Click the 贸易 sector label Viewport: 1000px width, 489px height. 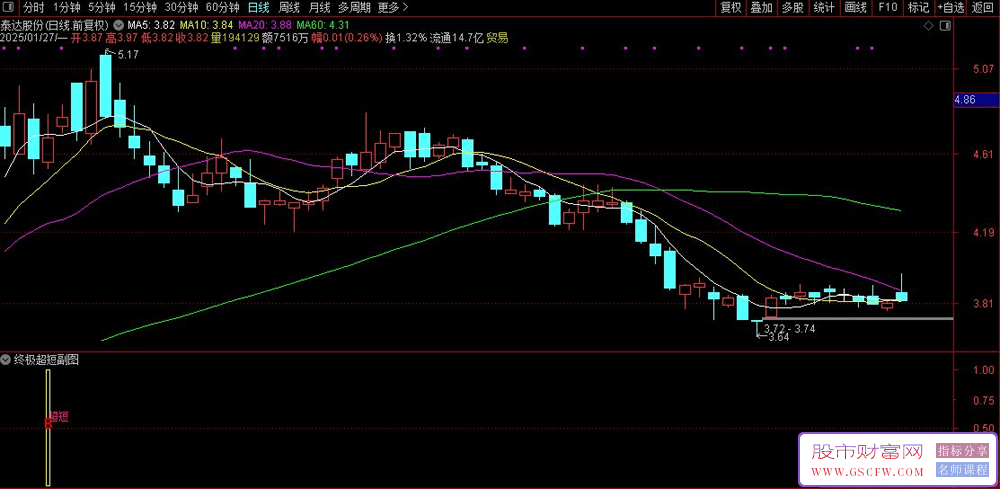pos(497,38)
